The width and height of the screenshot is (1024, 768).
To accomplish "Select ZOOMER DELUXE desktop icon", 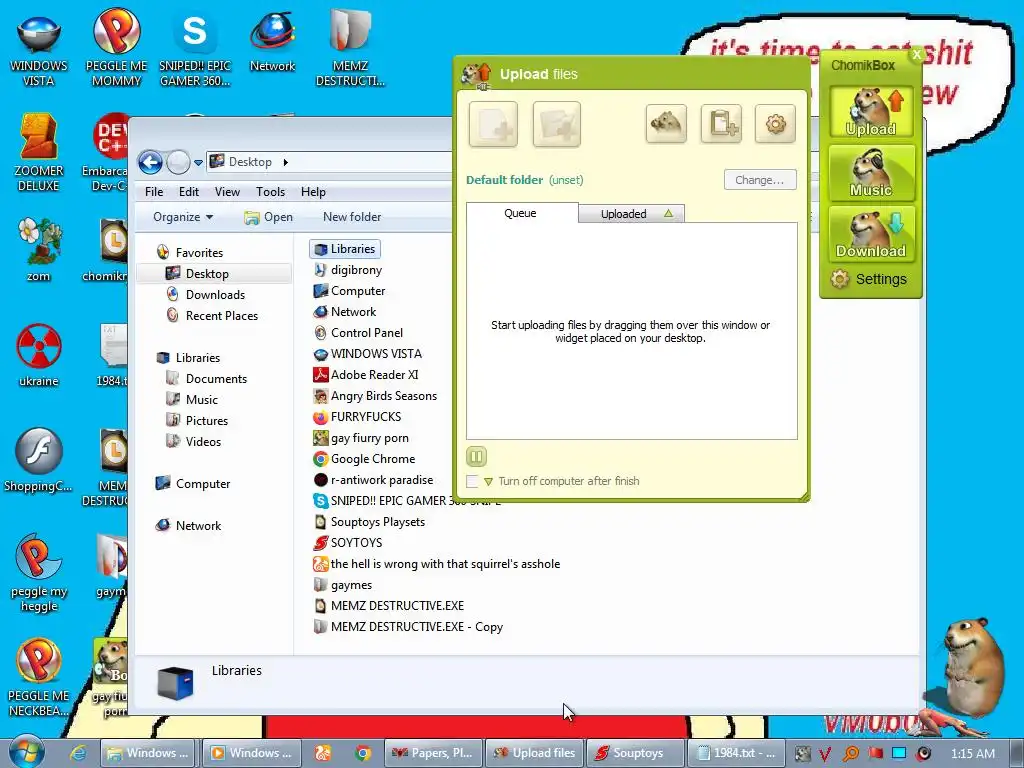I will (39, 152).
